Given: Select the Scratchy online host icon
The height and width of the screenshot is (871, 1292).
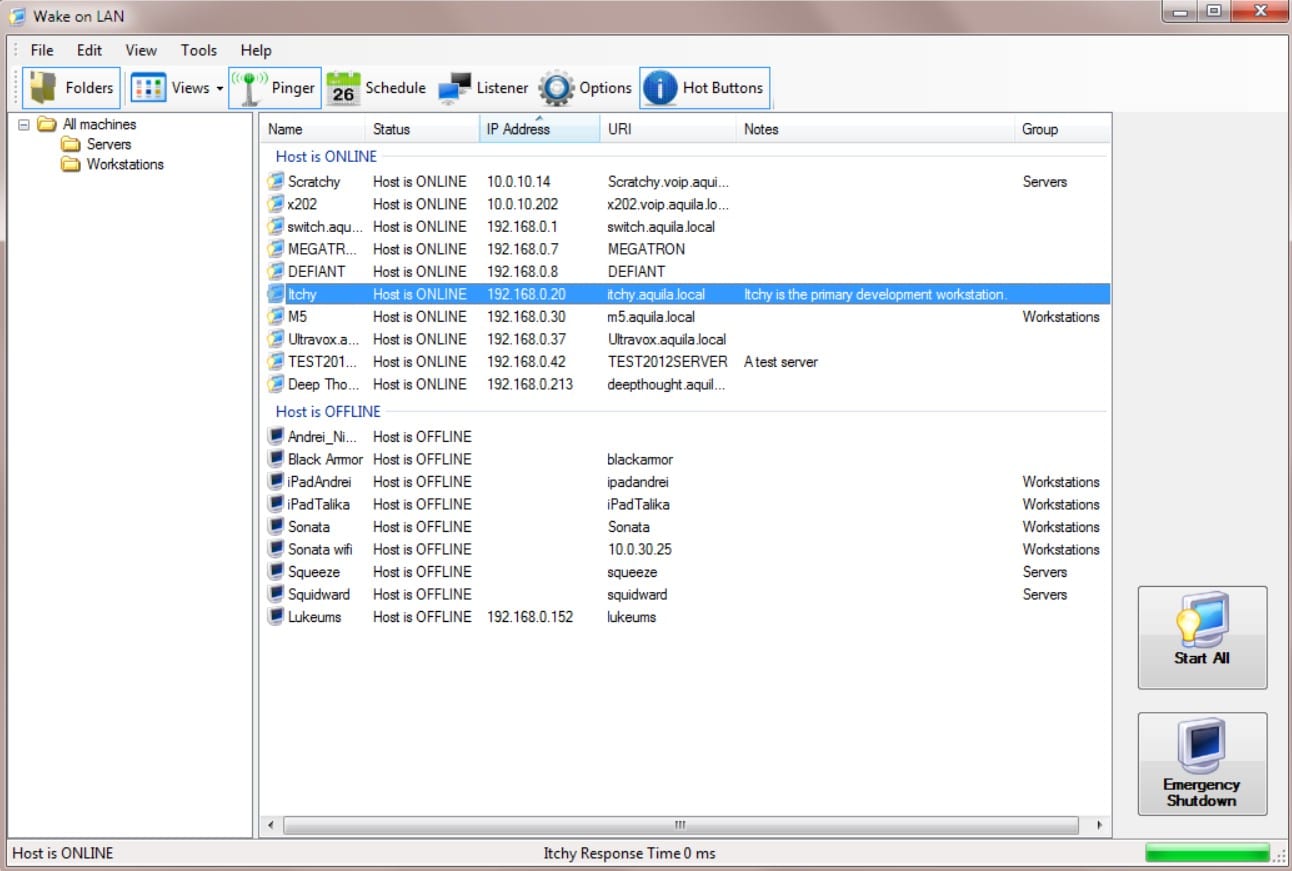Looking at the screenshot, I should click(x=276, y=182).
